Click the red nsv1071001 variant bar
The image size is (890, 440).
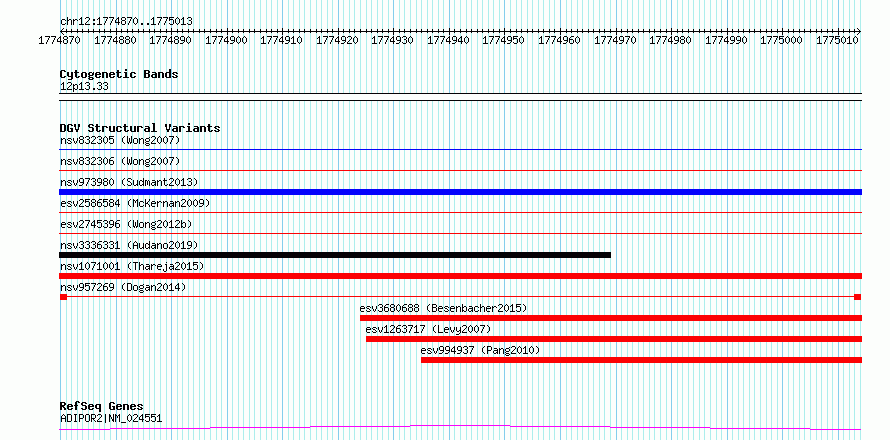point(460,276)
